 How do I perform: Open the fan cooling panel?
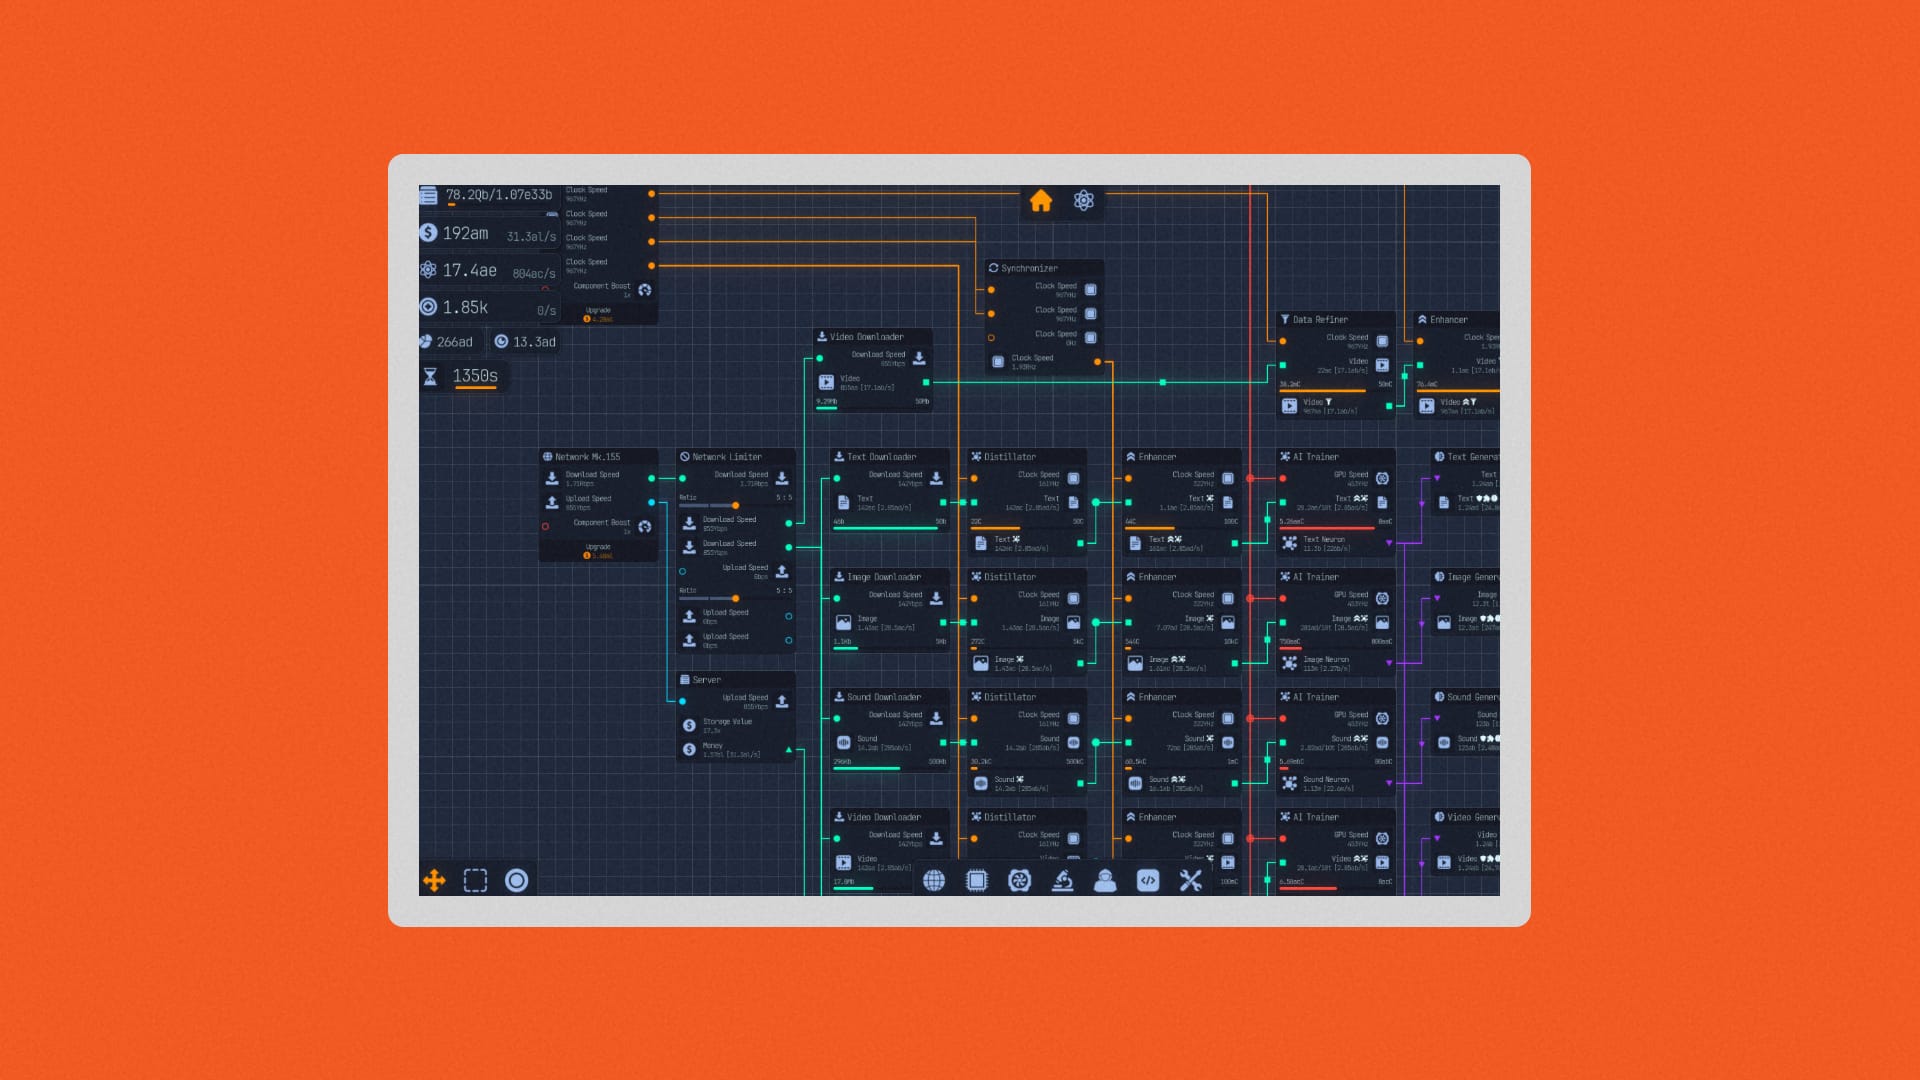(x=1019, y=881)
